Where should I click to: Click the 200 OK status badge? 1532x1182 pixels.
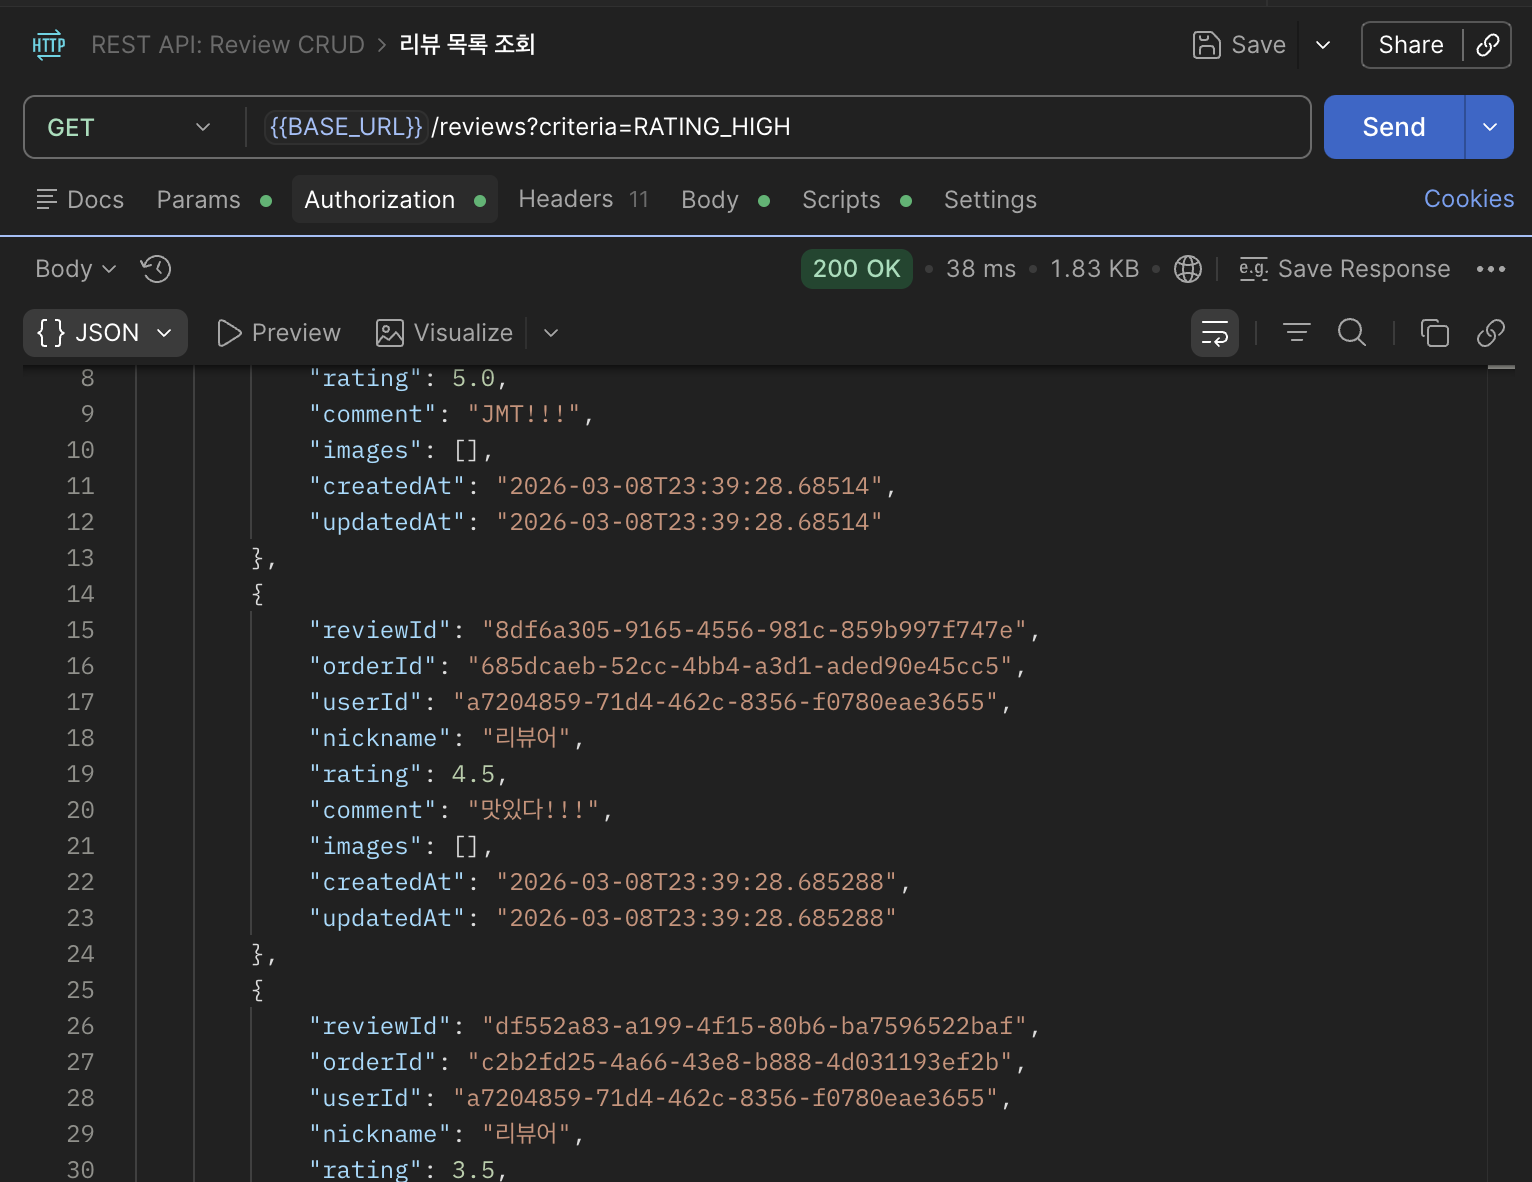[x=857, y=269]
